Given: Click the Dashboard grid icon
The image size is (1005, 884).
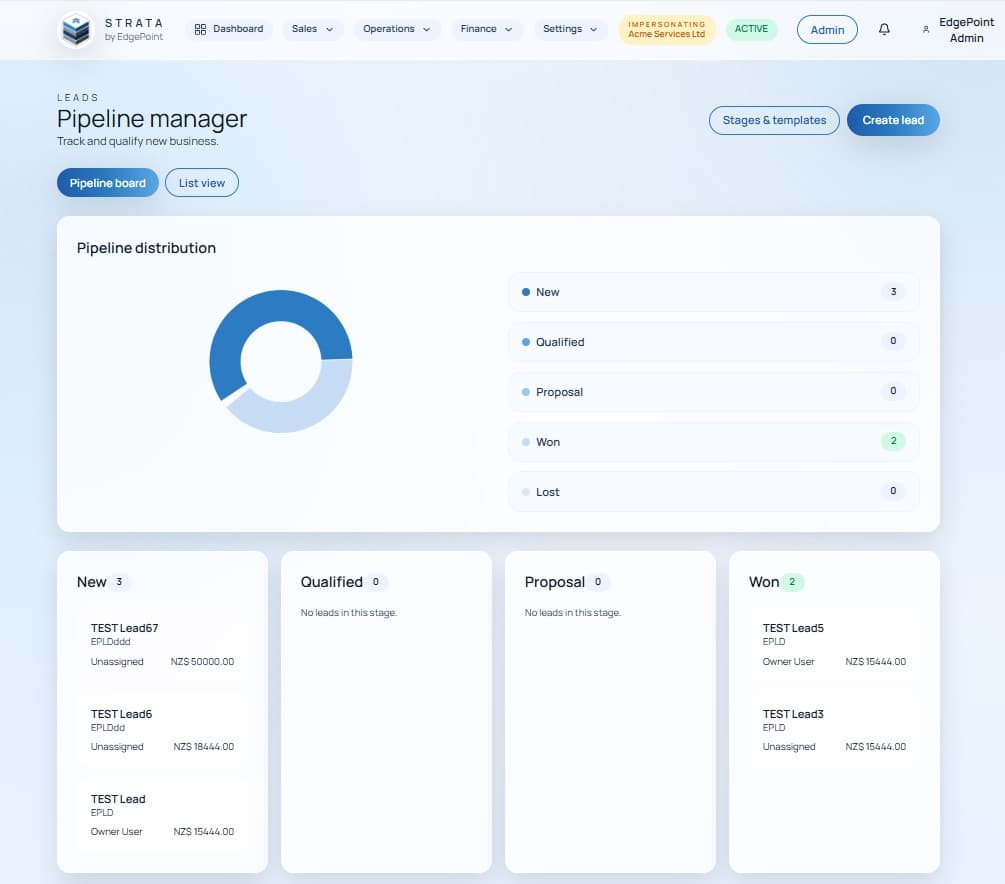Looking at the screenshot, I should point(200,29).
